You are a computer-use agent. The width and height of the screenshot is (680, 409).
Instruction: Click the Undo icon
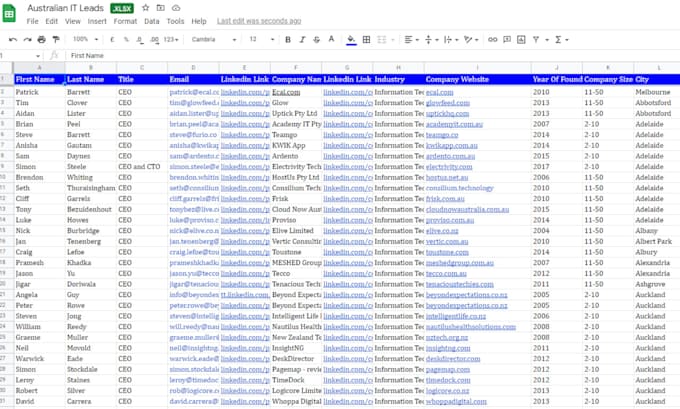tap(13, 39)
